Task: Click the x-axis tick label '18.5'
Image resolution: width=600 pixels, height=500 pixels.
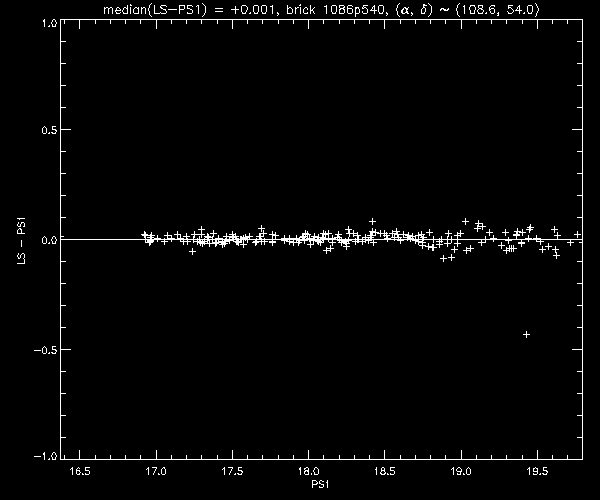Action: pos(385,471)
